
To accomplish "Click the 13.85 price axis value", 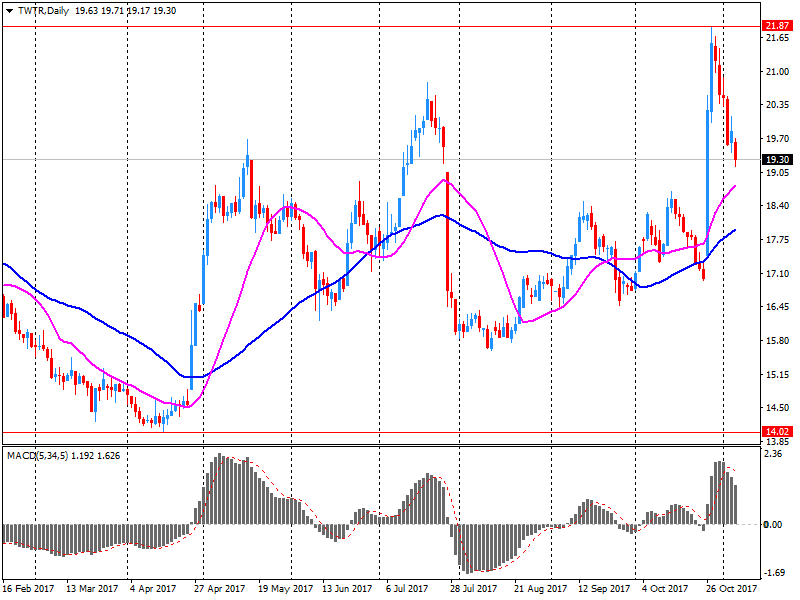I will [777, 442].
